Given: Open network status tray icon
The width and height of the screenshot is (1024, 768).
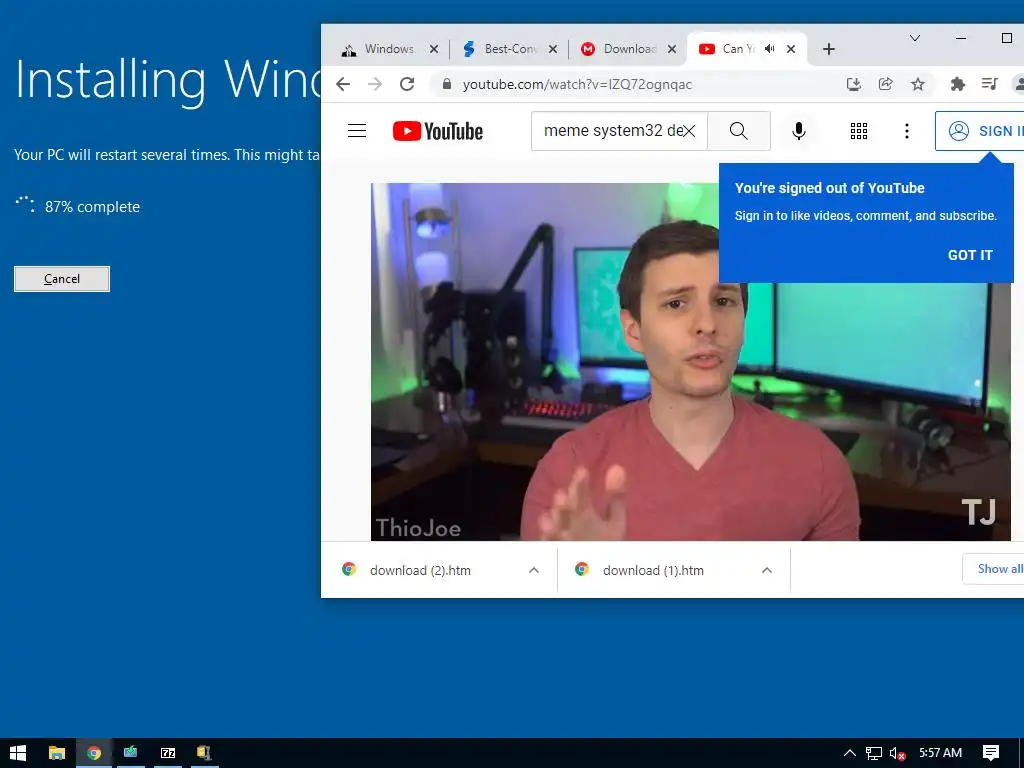Looking at the screenshot, I should 874,753.
